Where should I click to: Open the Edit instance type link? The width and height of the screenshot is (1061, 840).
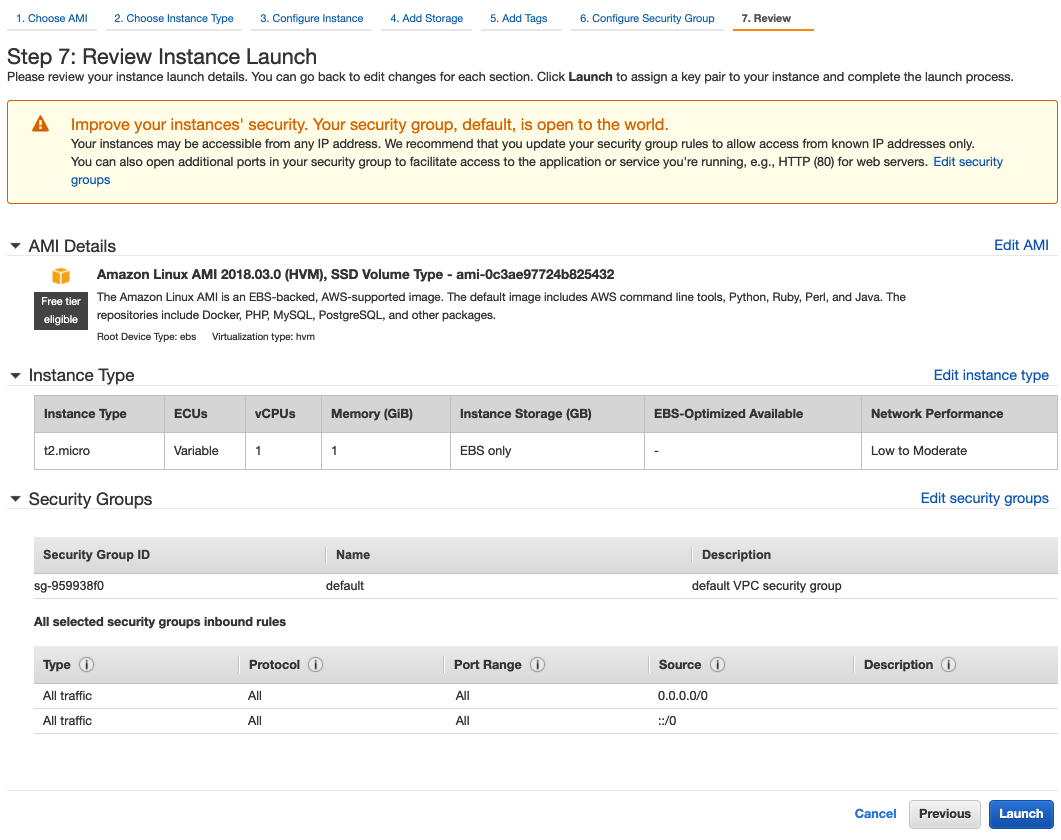991,375
